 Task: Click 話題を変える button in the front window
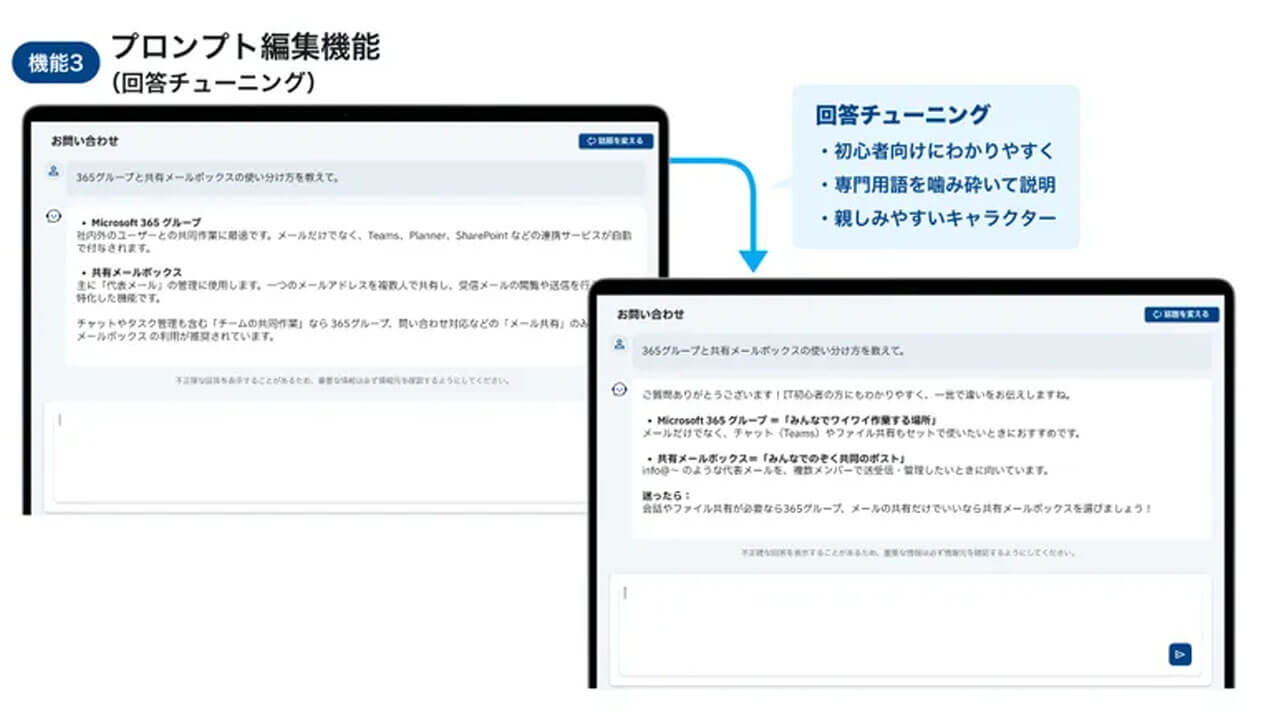[x=1182, y=314]
